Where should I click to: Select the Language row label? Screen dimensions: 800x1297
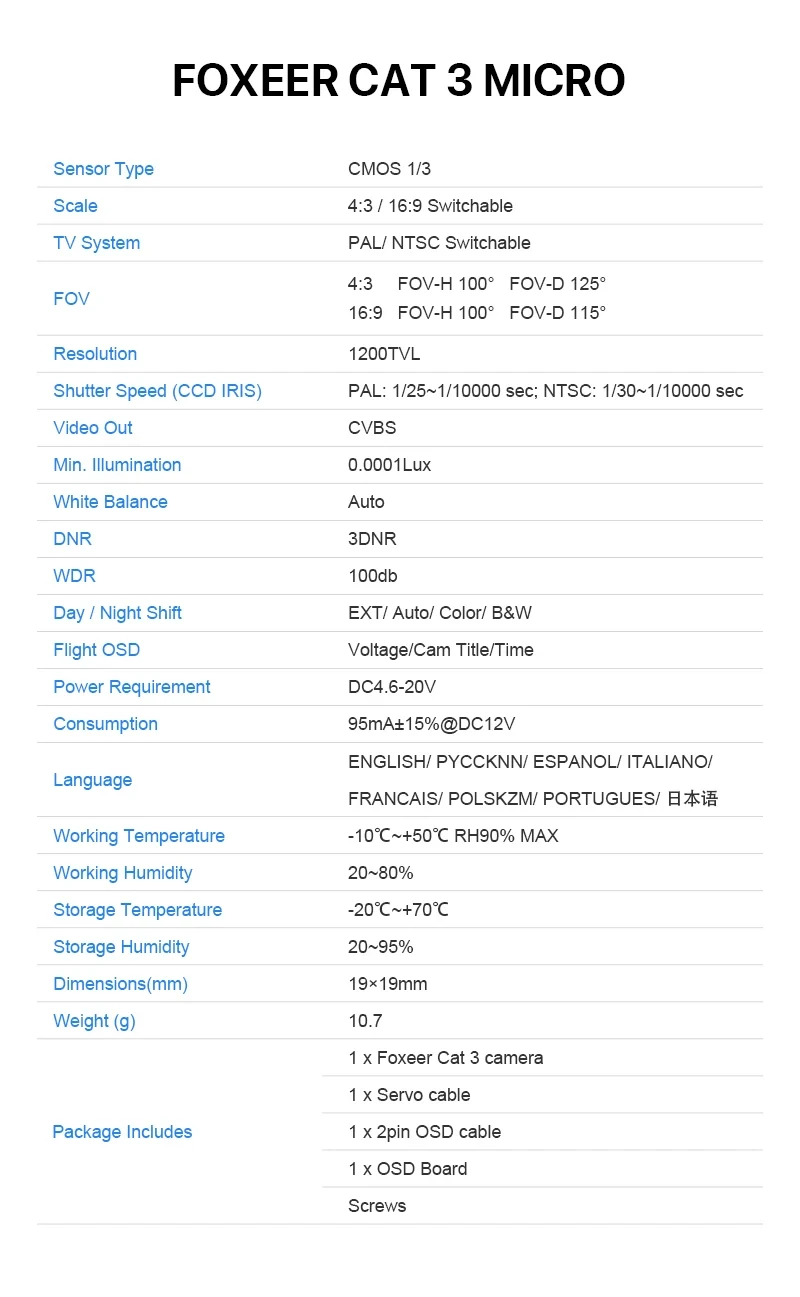tap(92, 780)
